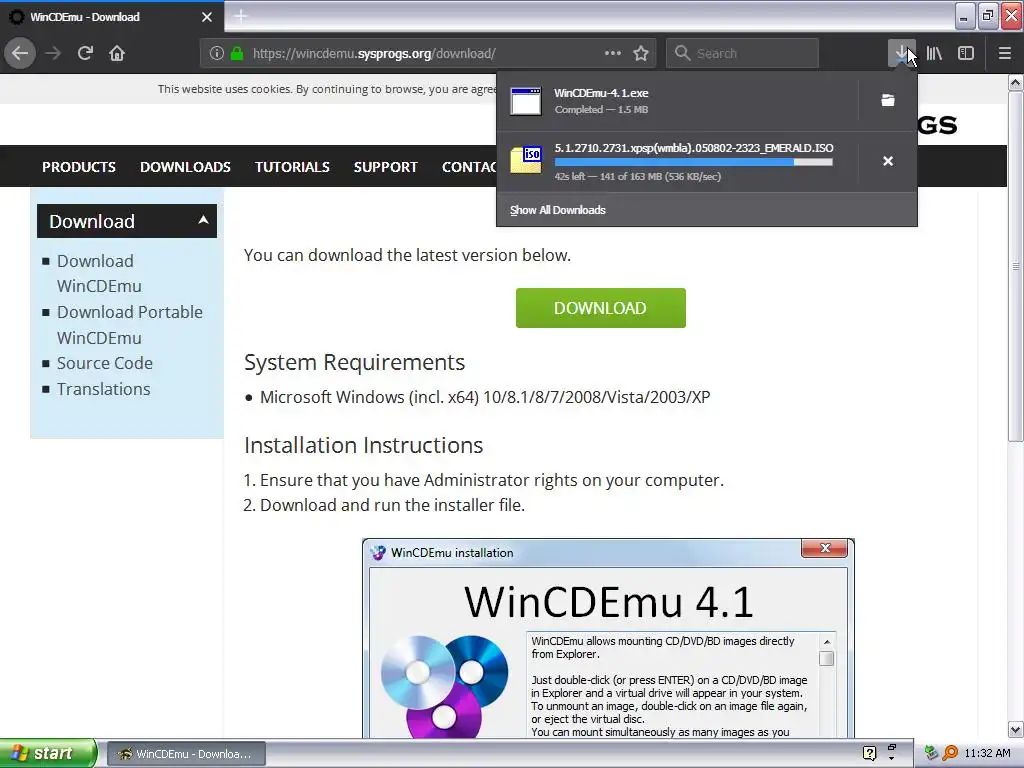This screenshot has height=768, width=1024.
Task: Select the WinCDEmu - Download browser tab
Action: [x=111, y=17]
